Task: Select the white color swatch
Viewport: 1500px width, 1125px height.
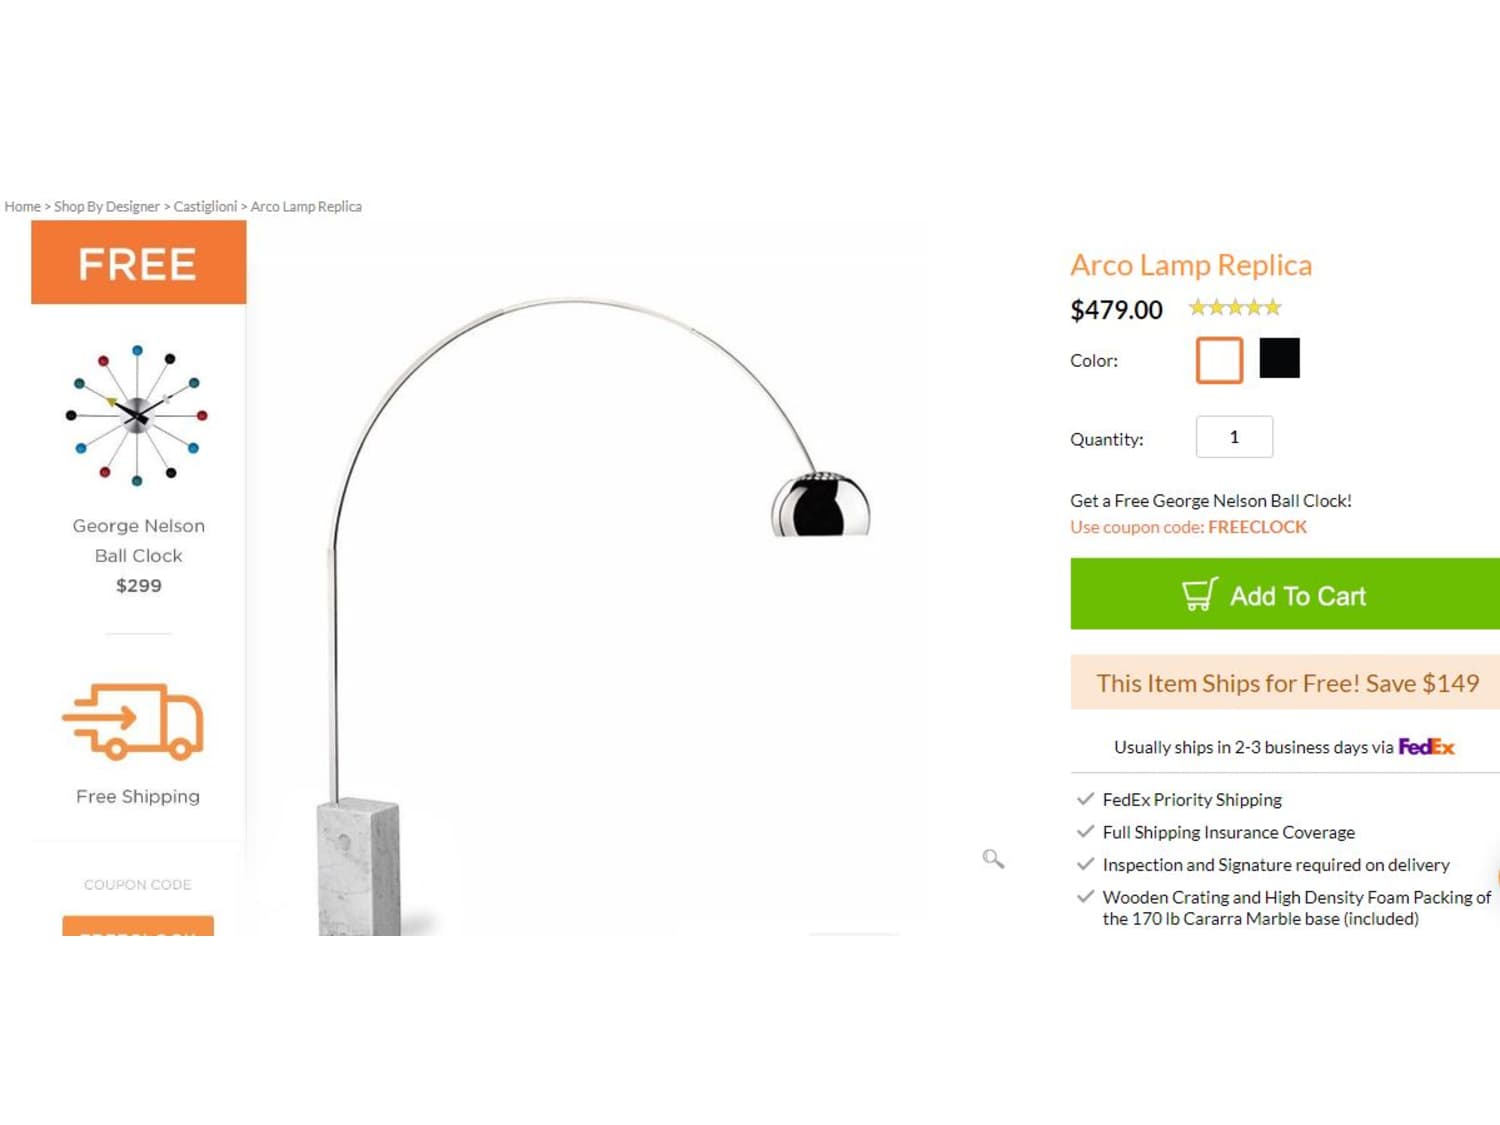Action: pyautogui.click(x=1219, y=360)
